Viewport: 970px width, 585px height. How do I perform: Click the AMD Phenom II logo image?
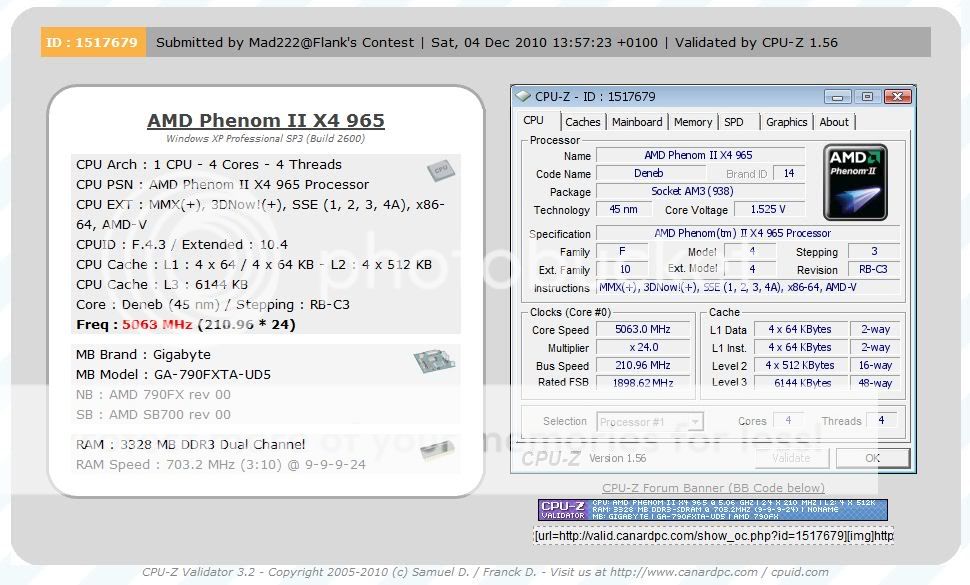(x=855, y=182)
